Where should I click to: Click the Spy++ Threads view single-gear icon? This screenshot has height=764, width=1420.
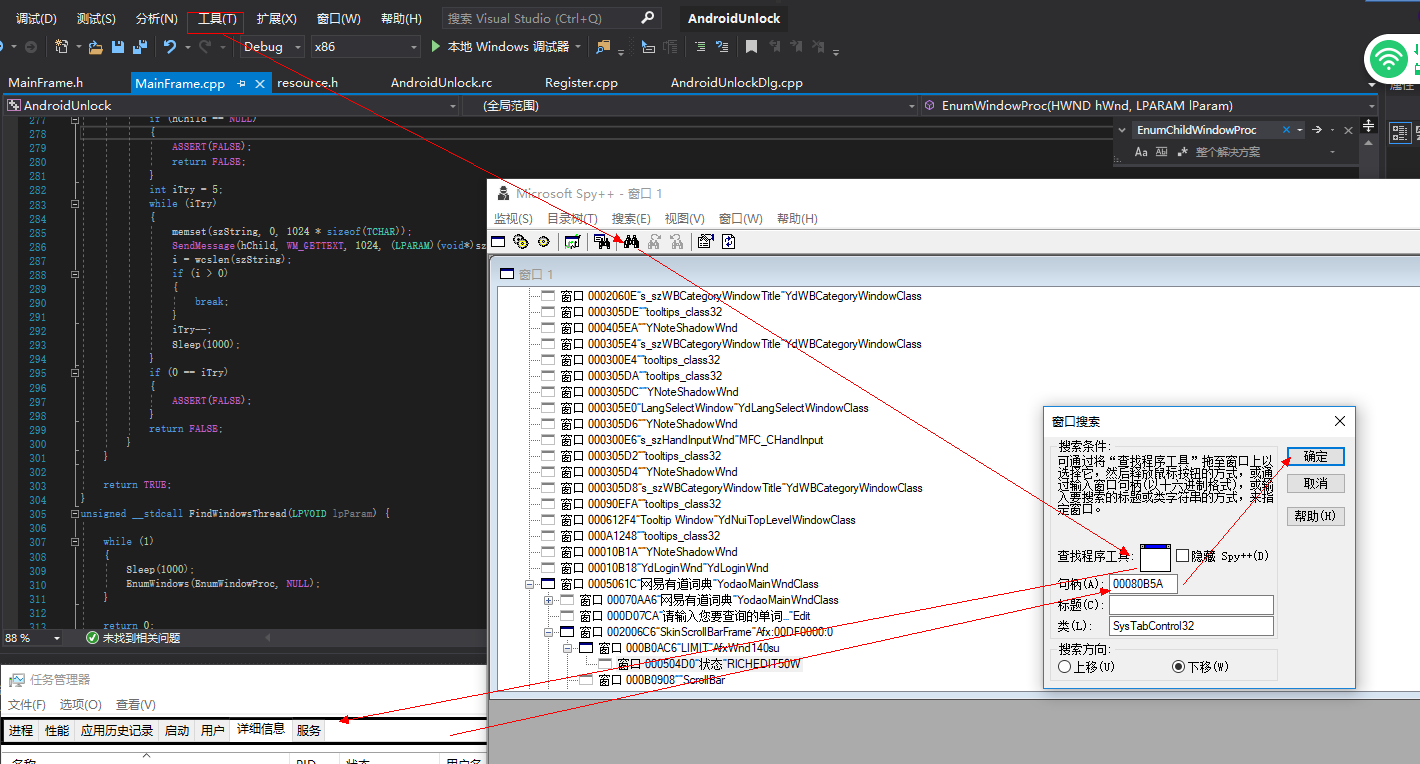[543, 241]
